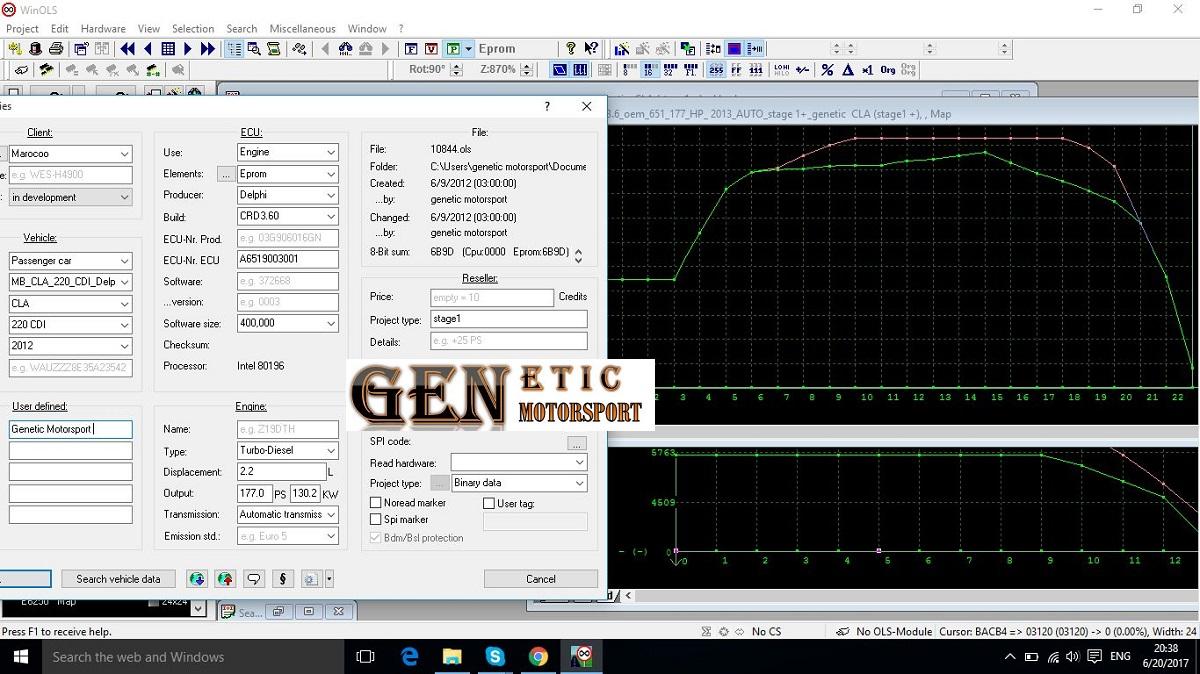Image resolution: width=1200 pixels, height=674 pixels.
Task: Click the Displacement input field
Action: point(281,472)
